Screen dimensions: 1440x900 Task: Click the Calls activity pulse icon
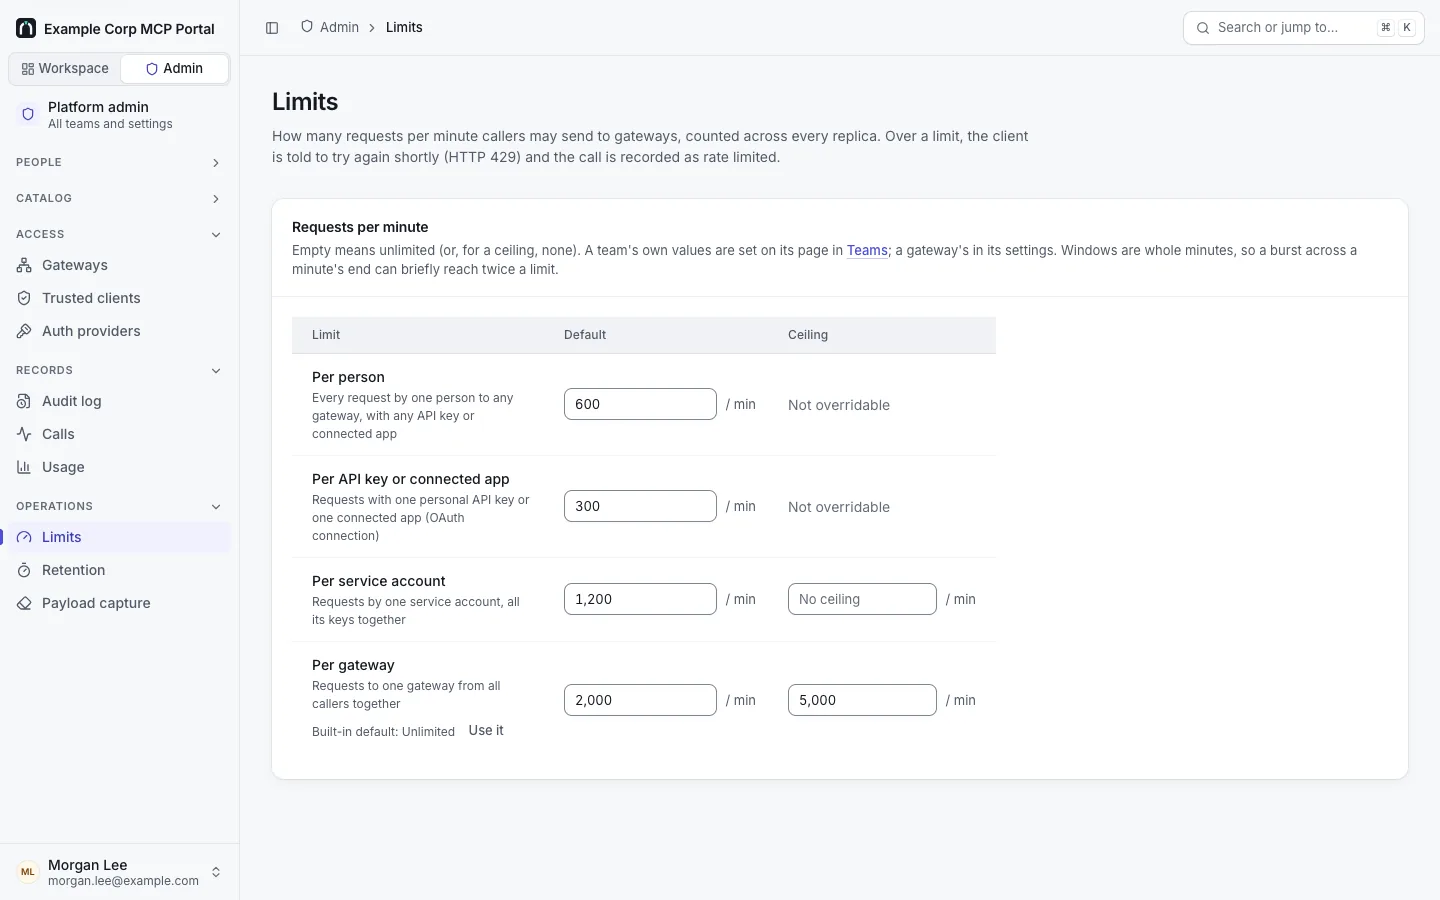tap(24, 434)
